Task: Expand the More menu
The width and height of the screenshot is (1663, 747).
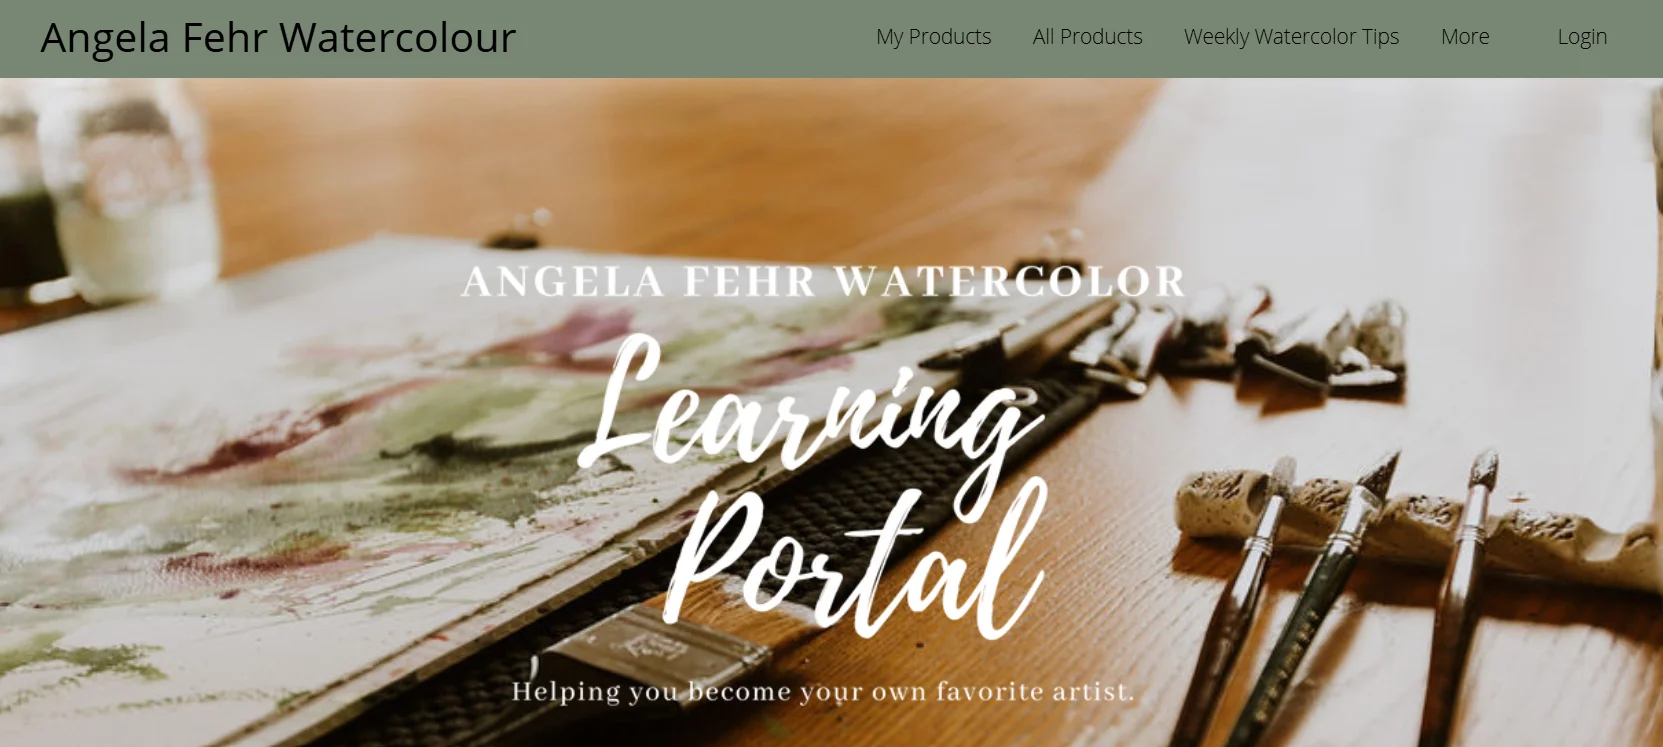Action: [1465, 37]
